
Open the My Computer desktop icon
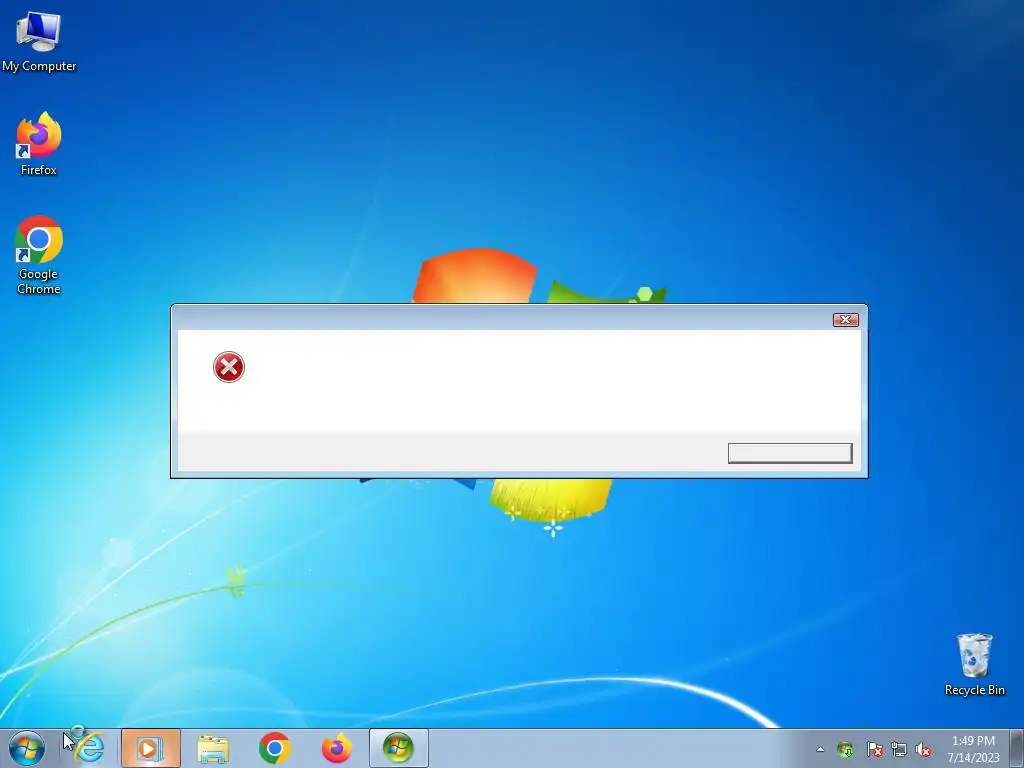(39, 40)
